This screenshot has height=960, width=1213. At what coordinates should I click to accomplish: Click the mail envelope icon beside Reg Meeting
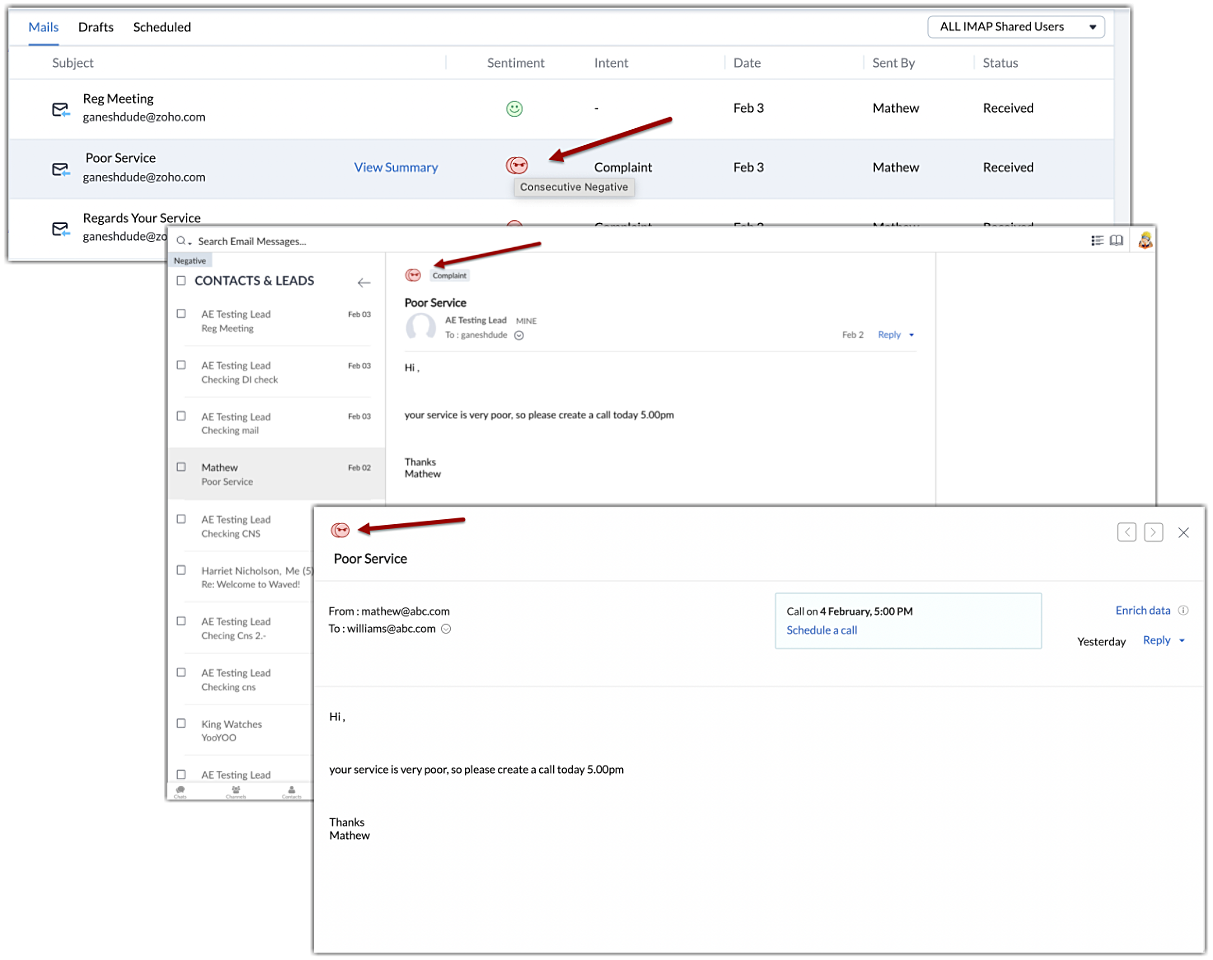[61, 109]
